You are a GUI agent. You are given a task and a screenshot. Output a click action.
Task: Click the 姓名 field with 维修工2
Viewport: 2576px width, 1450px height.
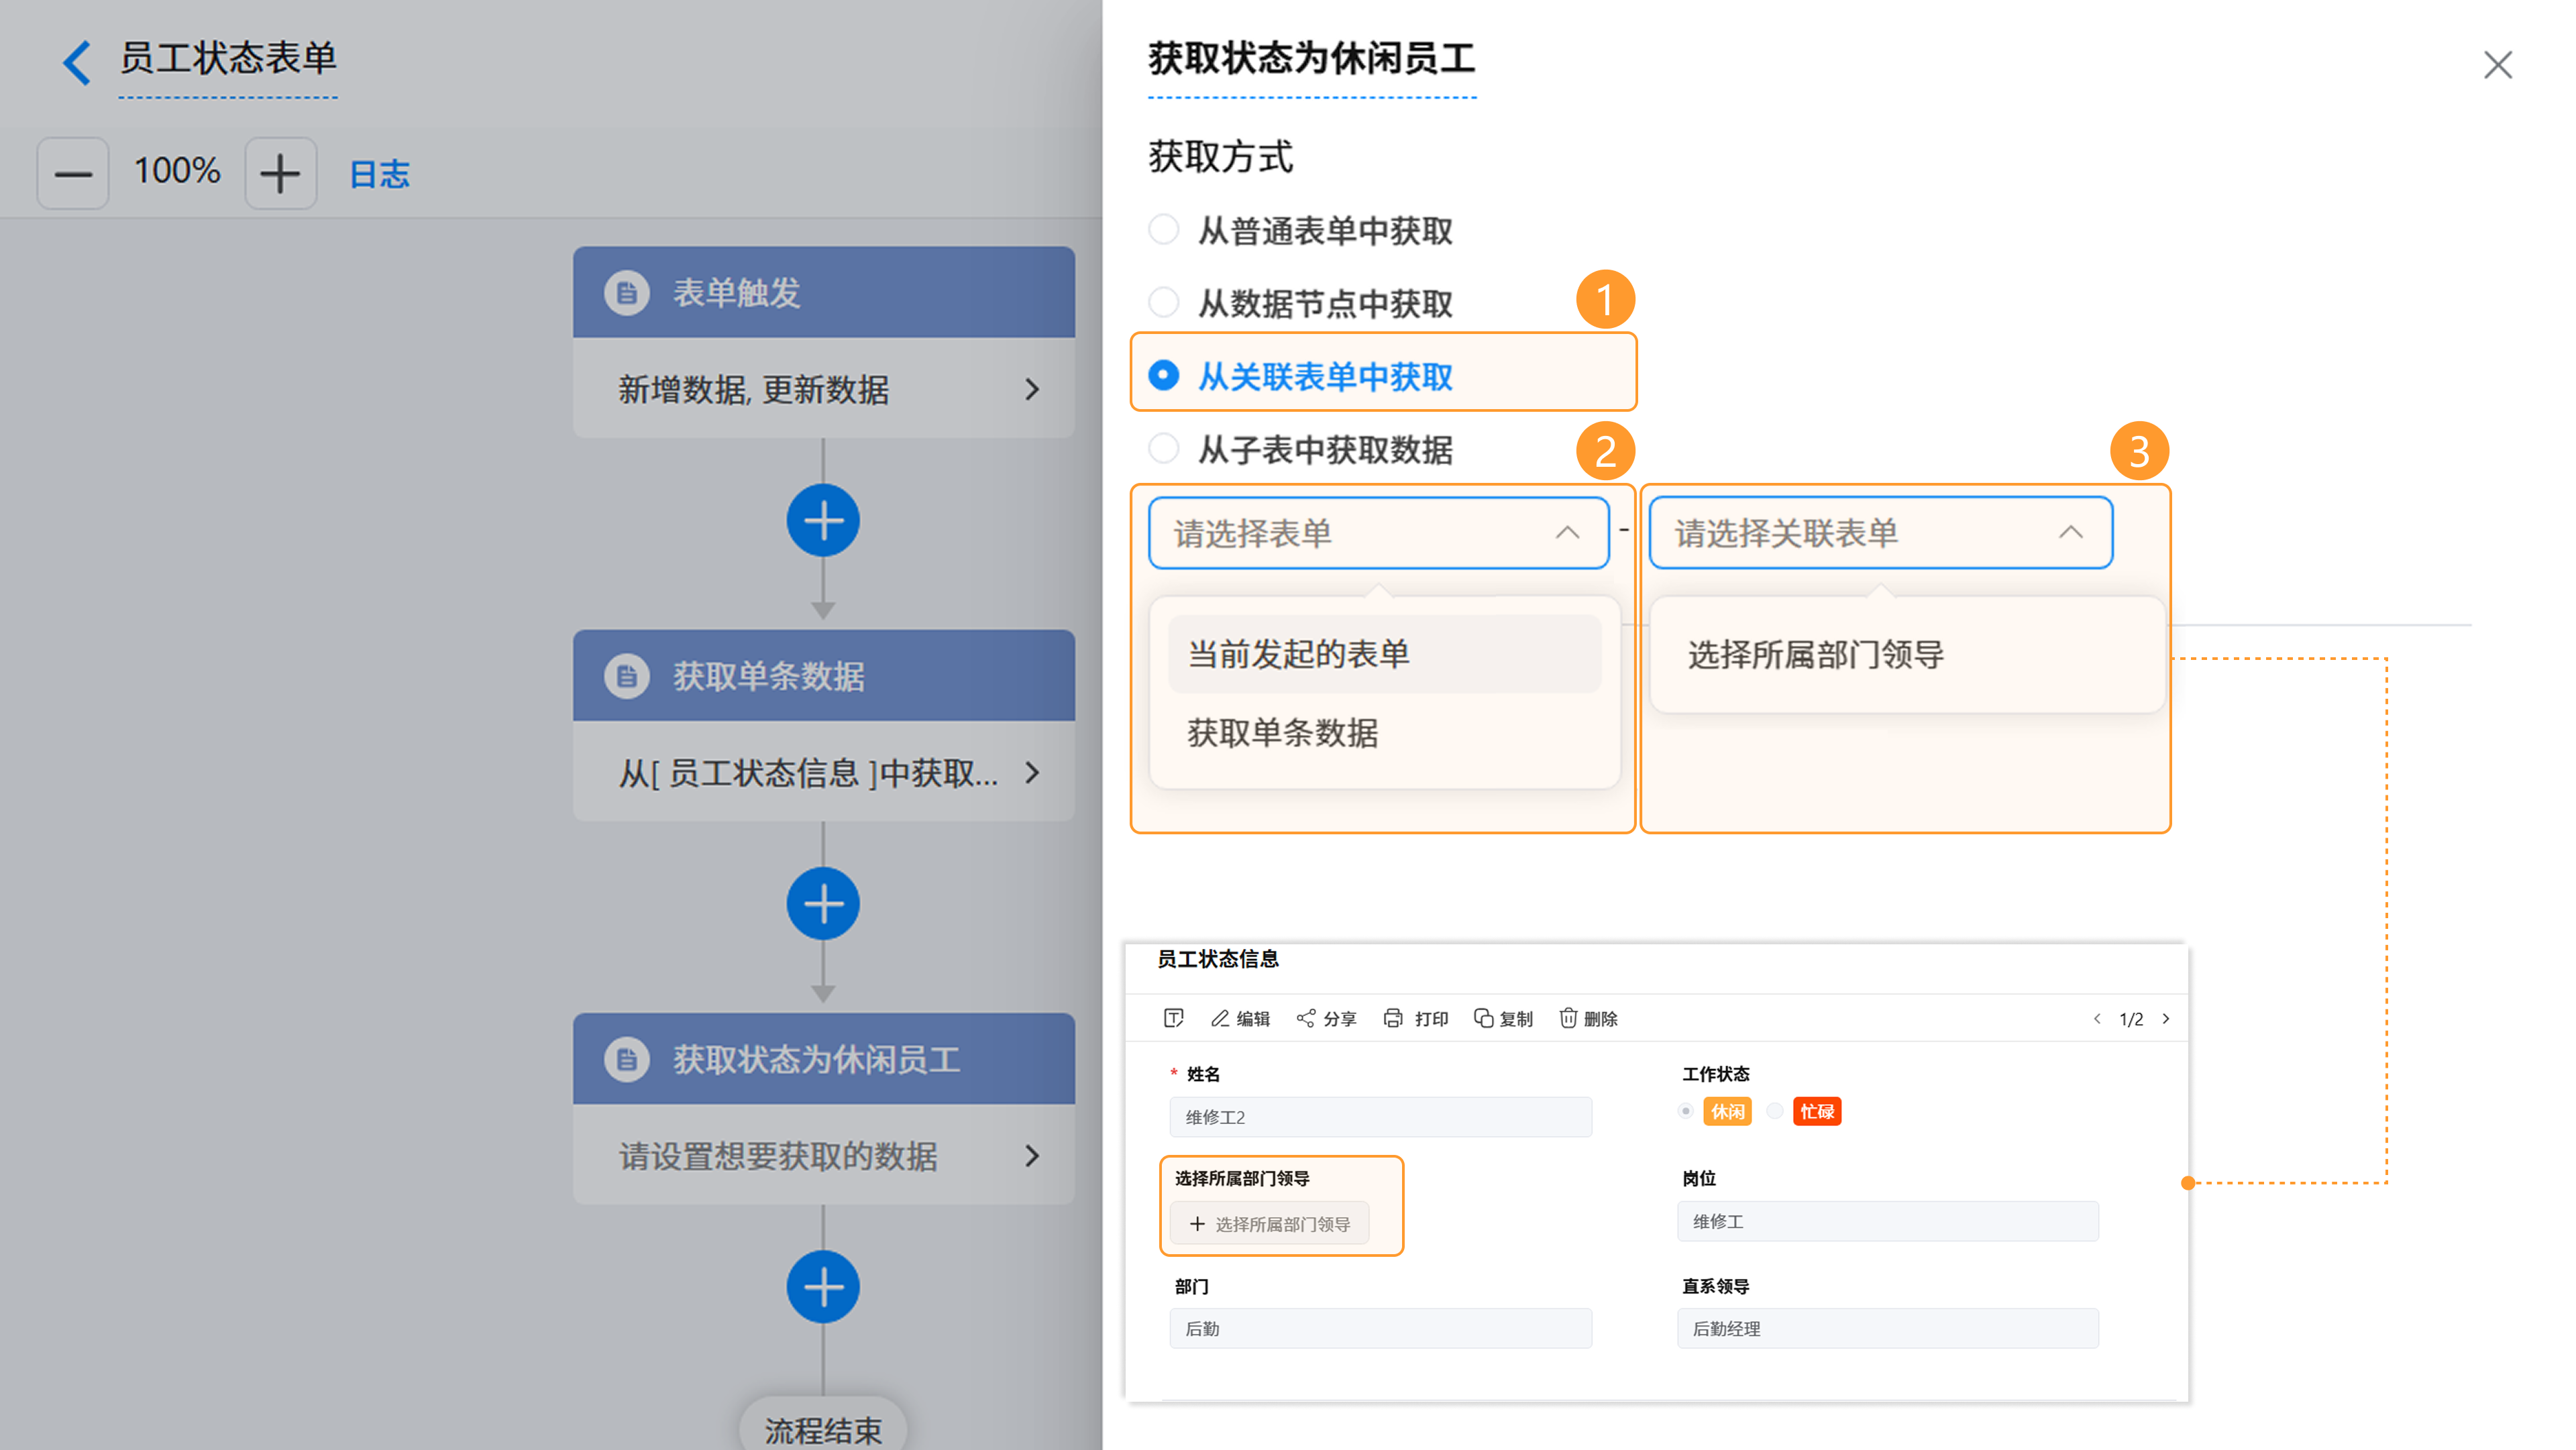(1381, 1117)
